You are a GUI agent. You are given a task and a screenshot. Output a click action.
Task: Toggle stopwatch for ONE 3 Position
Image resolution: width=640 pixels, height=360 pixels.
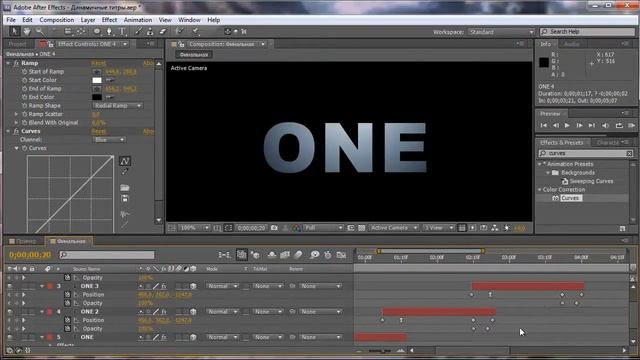click(x=67, y=295)
